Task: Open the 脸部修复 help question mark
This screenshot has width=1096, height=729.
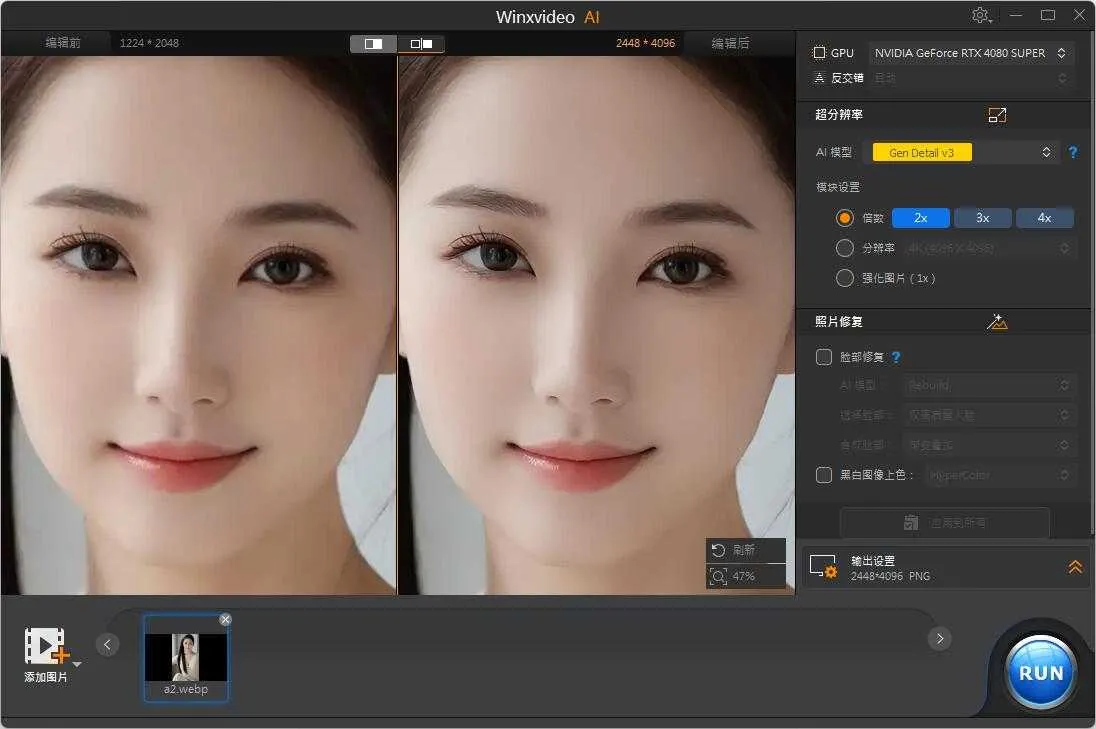Action: tap(896, 357)
